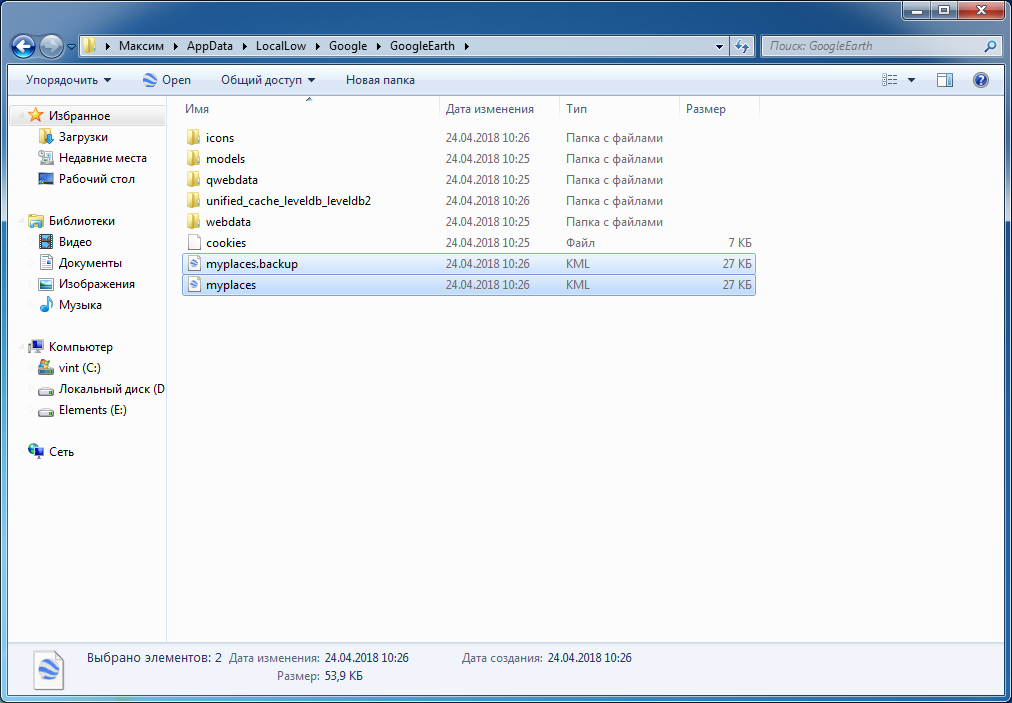Open the Упорядочить dropdown menu
1012x703 pixels.
[x=68, y=80]
